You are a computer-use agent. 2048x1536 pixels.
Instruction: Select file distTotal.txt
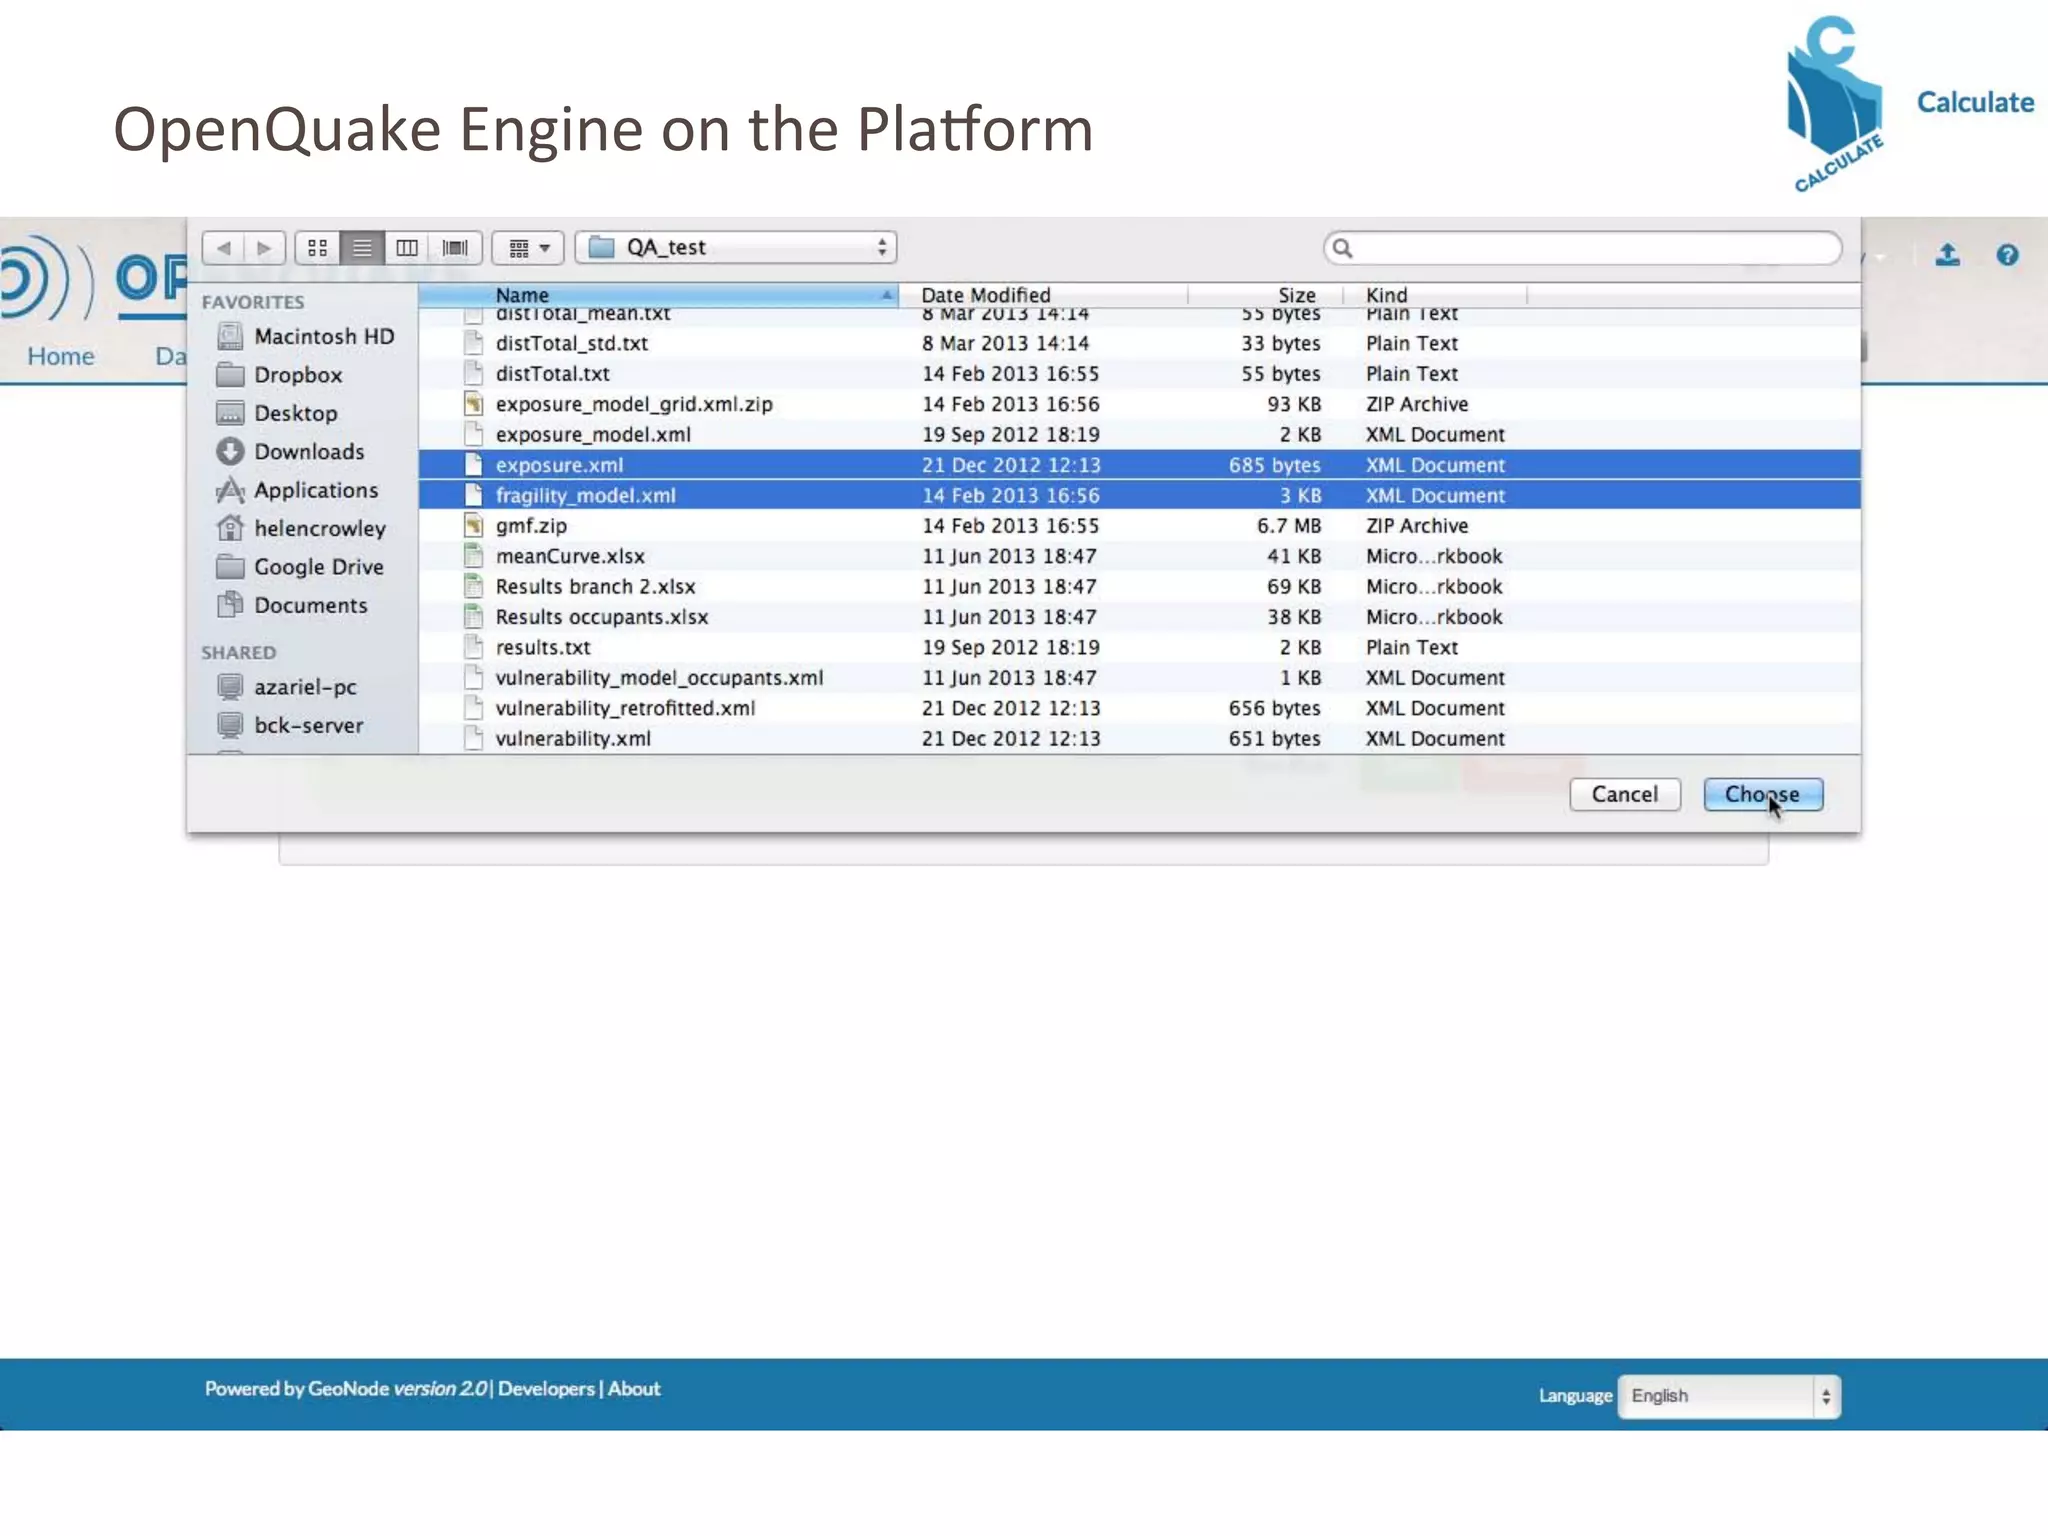point(1139,373)
